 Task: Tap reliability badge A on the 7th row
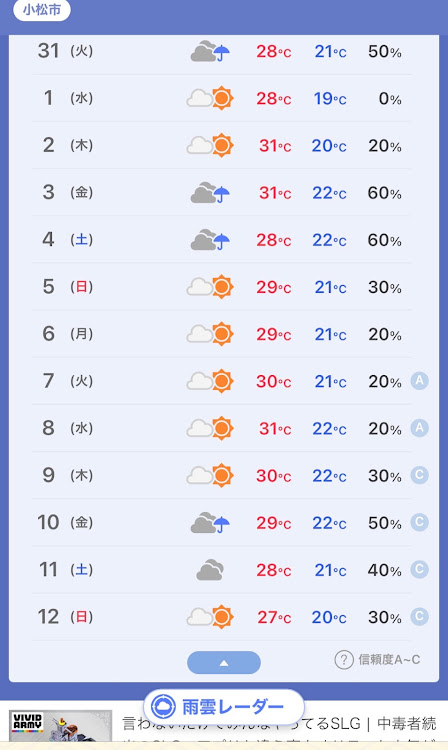click(x=419, y=381)
